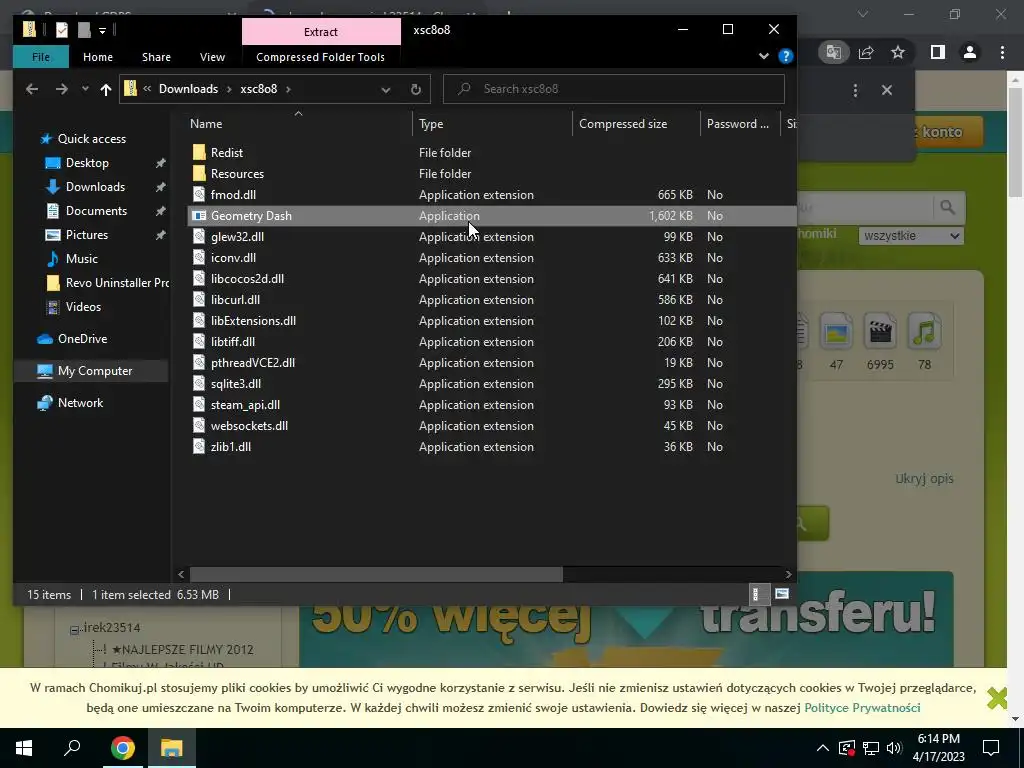This screenshot has height=768, width=1024.
Task: Open the View ribbon tab
Action: (212, 57)
